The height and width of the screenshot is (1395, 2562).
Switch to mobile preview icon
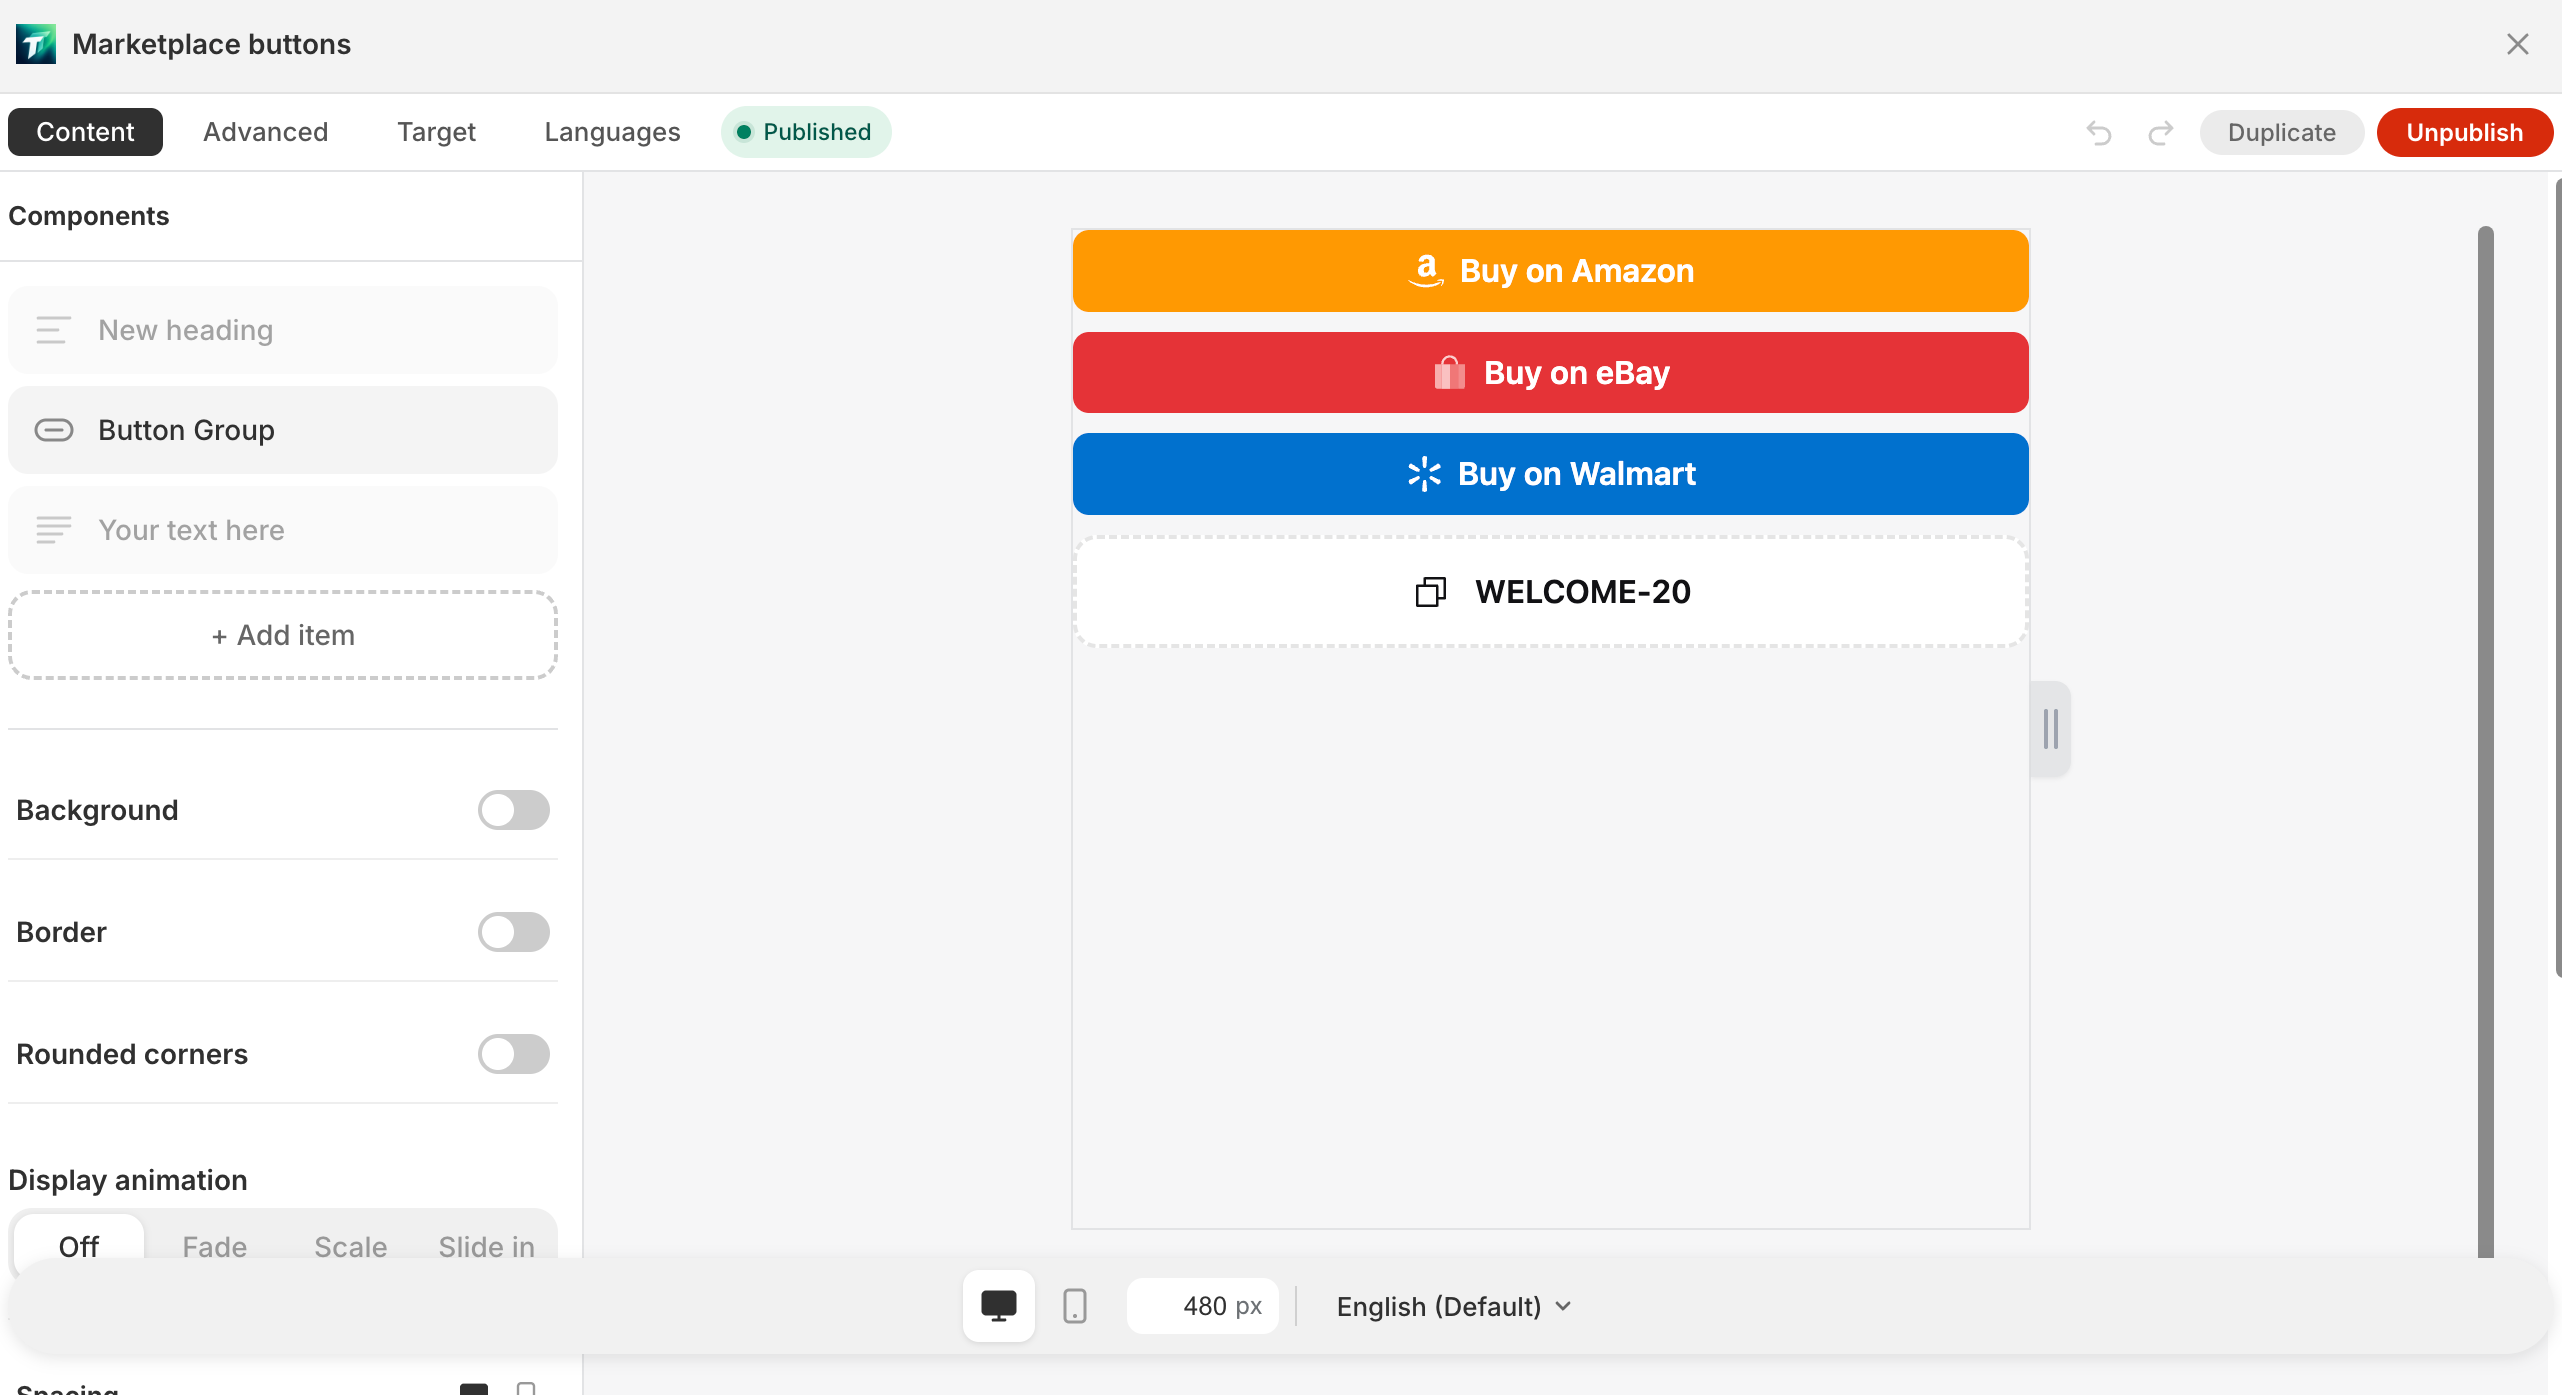(1075, 1306)
